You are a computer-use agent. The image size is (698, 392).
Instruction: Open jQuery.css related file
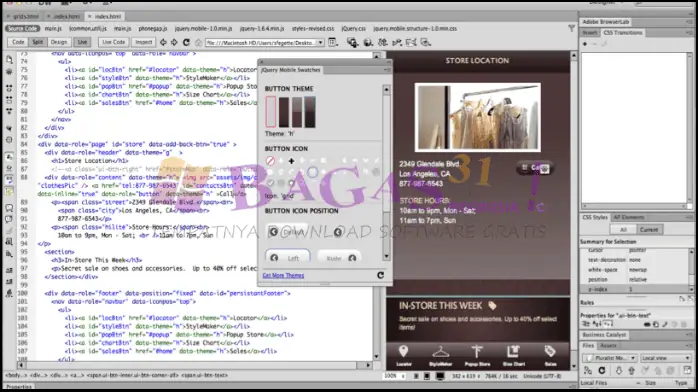353,28
